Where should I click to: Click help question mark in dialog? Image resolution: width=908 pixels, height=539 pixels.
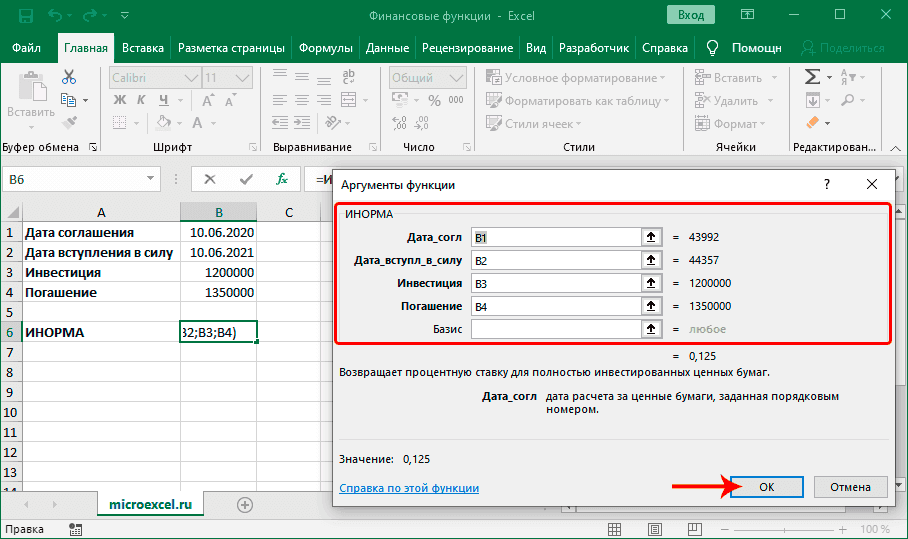coord(826,185)
